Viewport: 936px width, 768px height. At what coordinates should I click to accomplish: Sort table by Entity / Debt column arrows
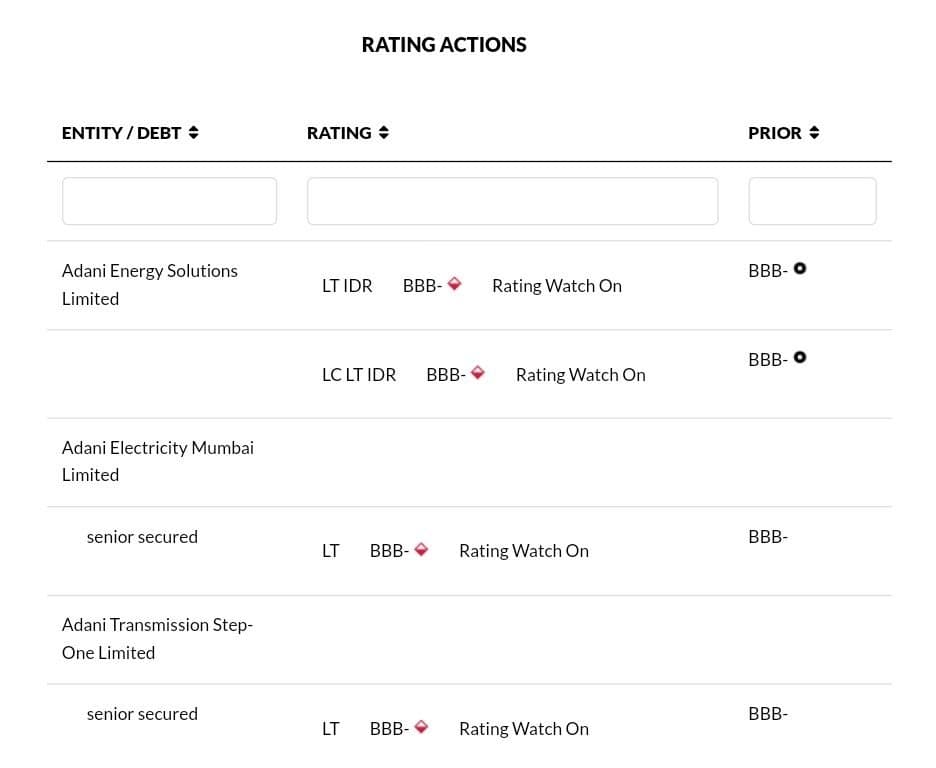coord(193,132)
